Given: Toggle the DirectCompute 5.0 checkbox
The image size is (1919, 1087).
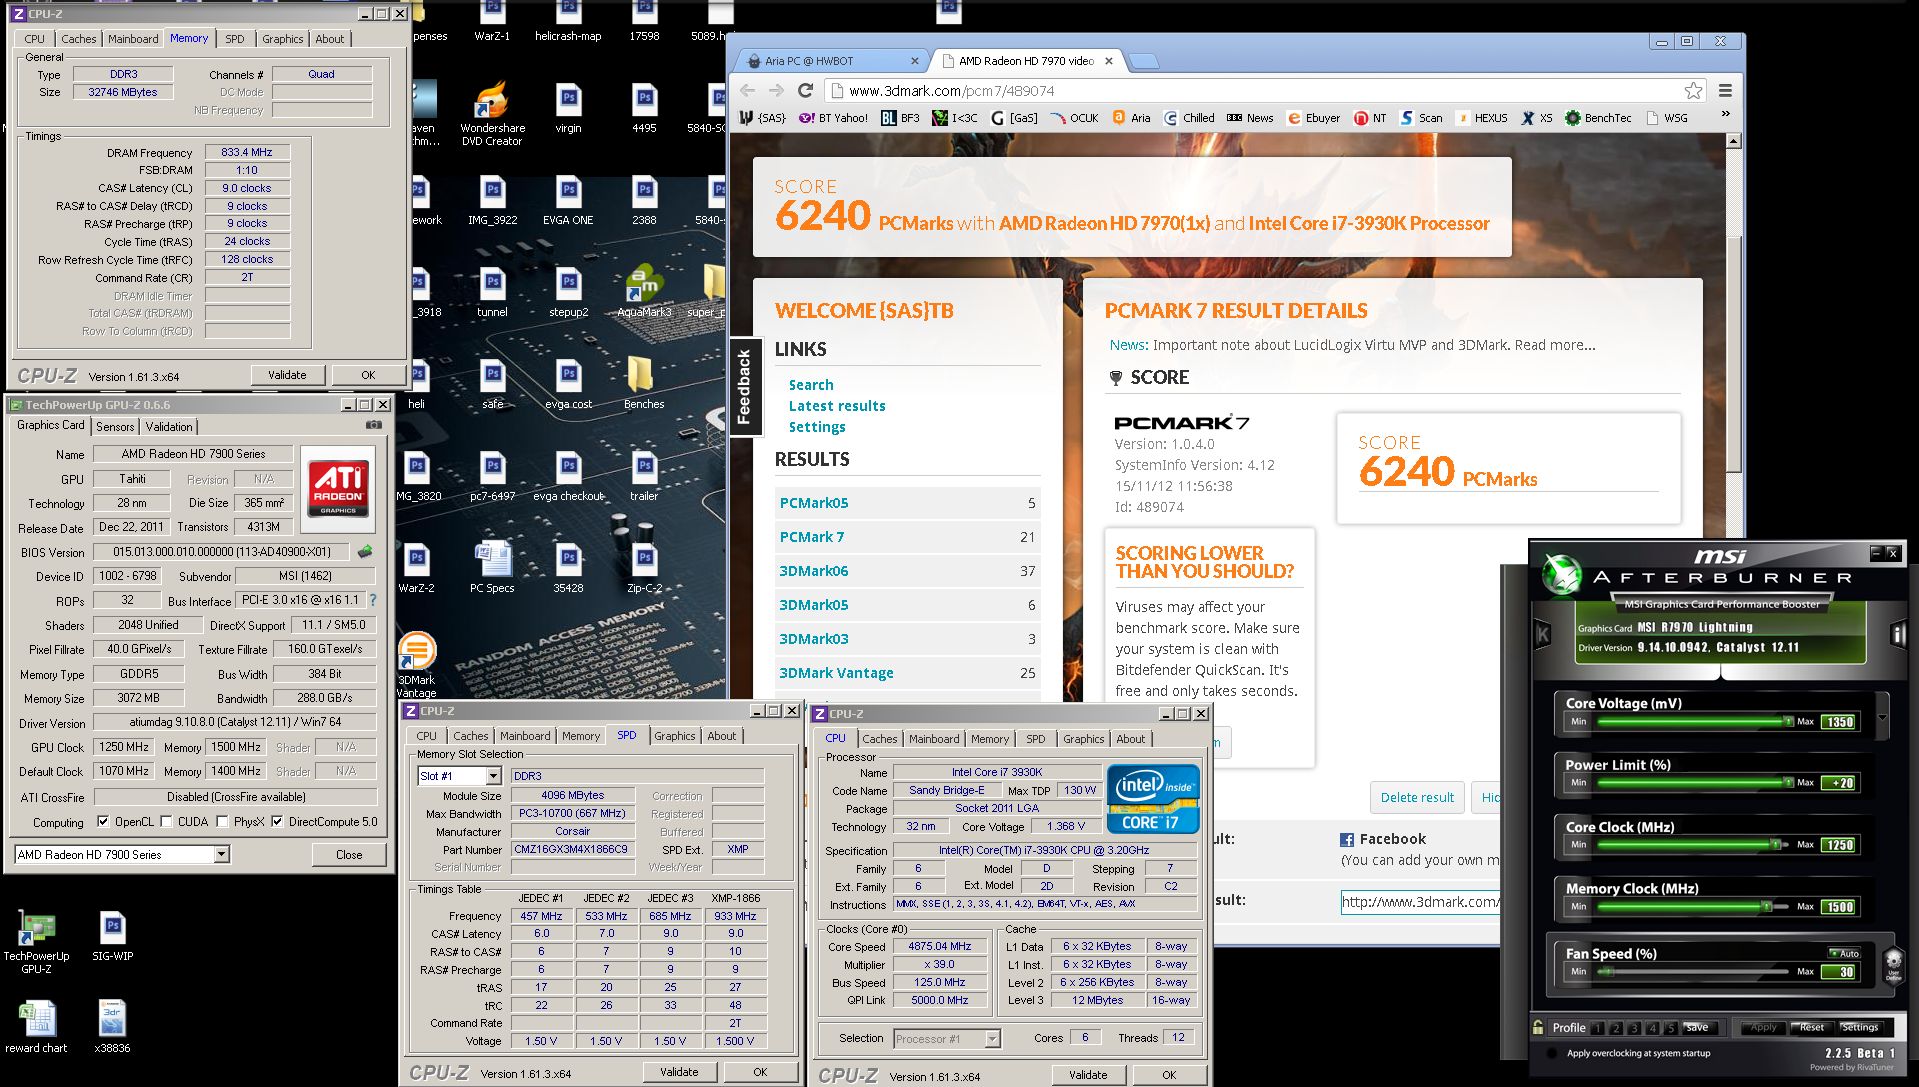Looking at the screenshot, I should tap(277, 822).
